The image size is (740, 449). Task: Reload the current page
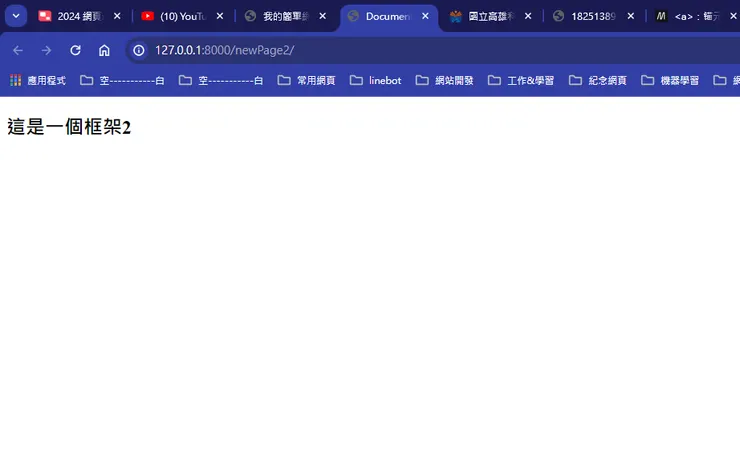[75, 50]
